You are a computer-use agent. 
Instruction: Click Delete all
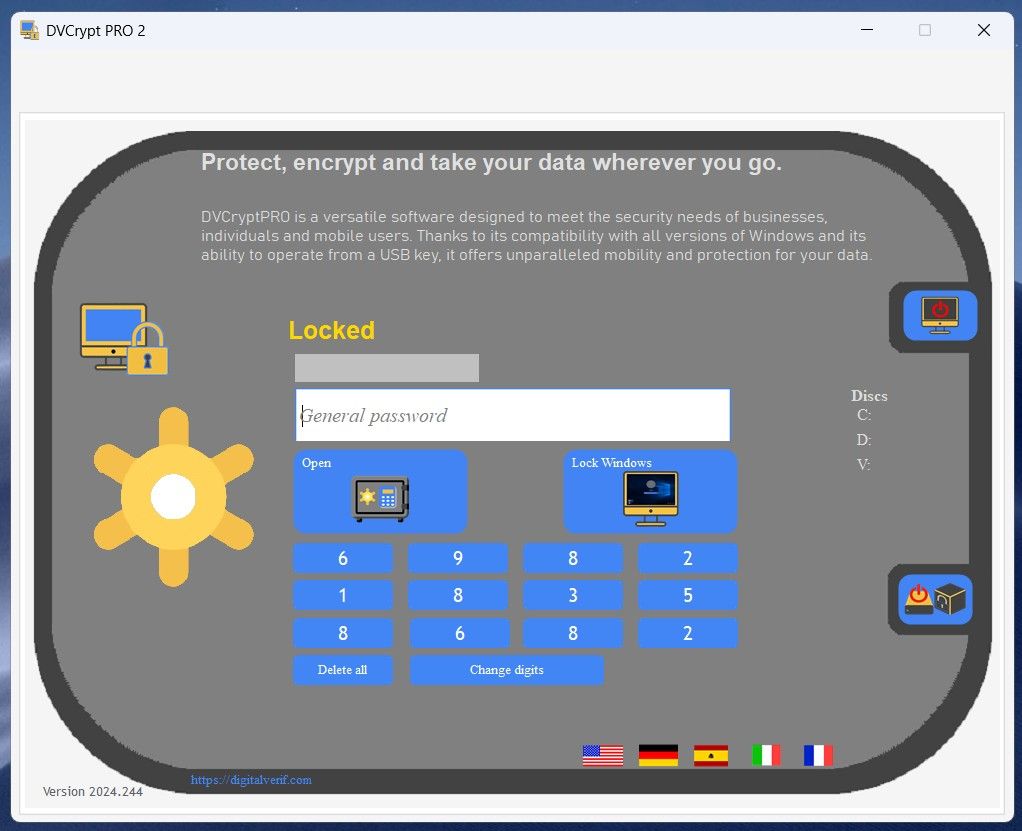[343, 670]
